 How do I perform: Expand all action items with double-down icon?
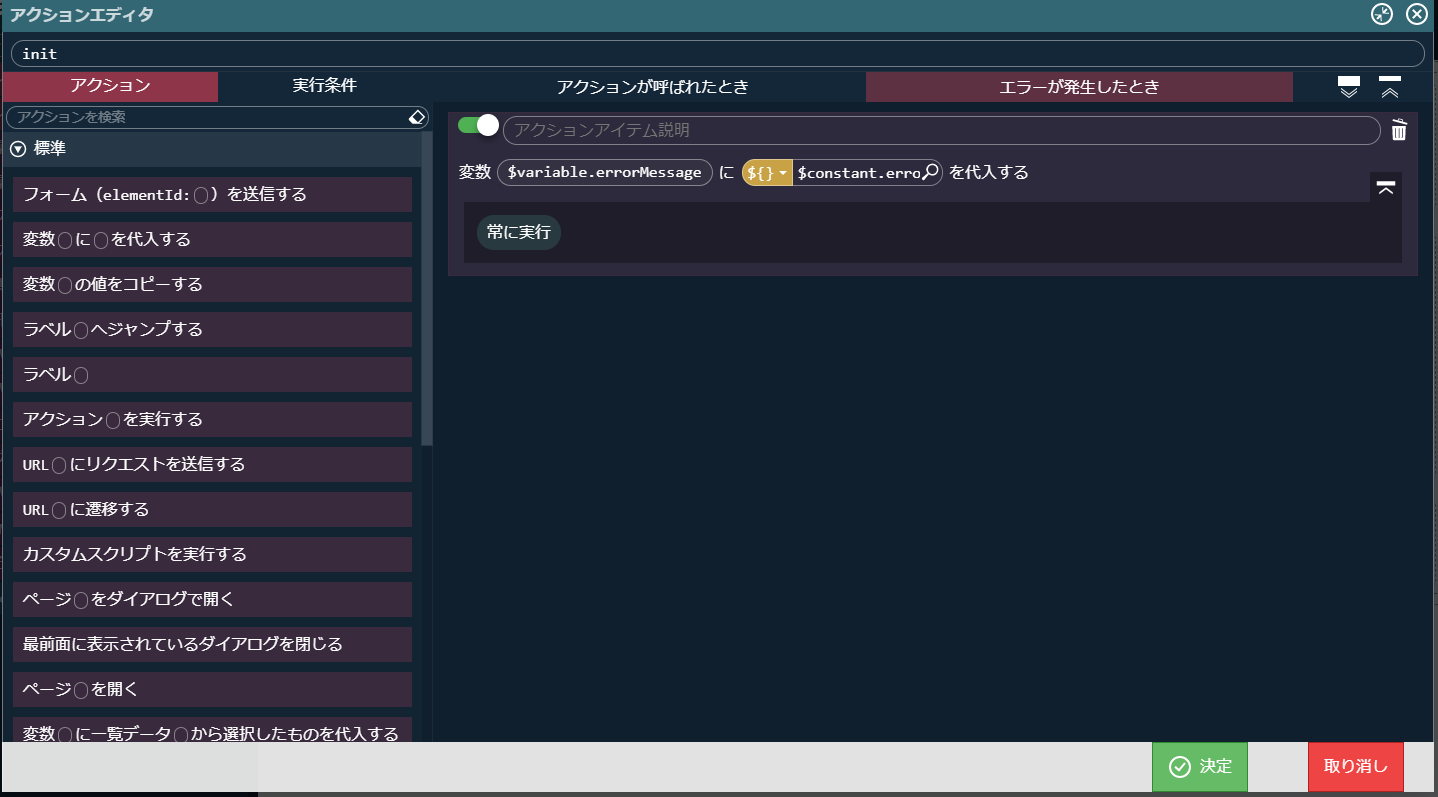(1349, 87)
